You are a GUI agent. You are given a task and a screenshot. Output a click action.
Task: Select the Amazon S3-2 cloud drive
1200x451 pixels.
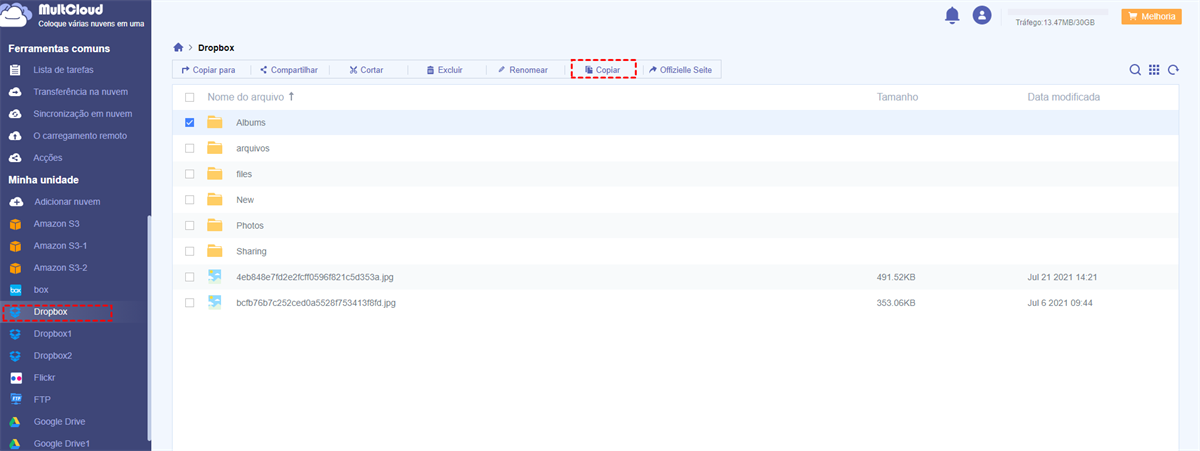click(60, 268)
